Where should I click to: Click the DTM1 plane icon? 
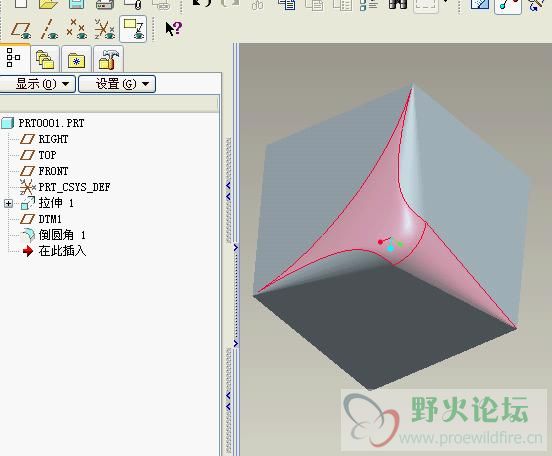27,219
